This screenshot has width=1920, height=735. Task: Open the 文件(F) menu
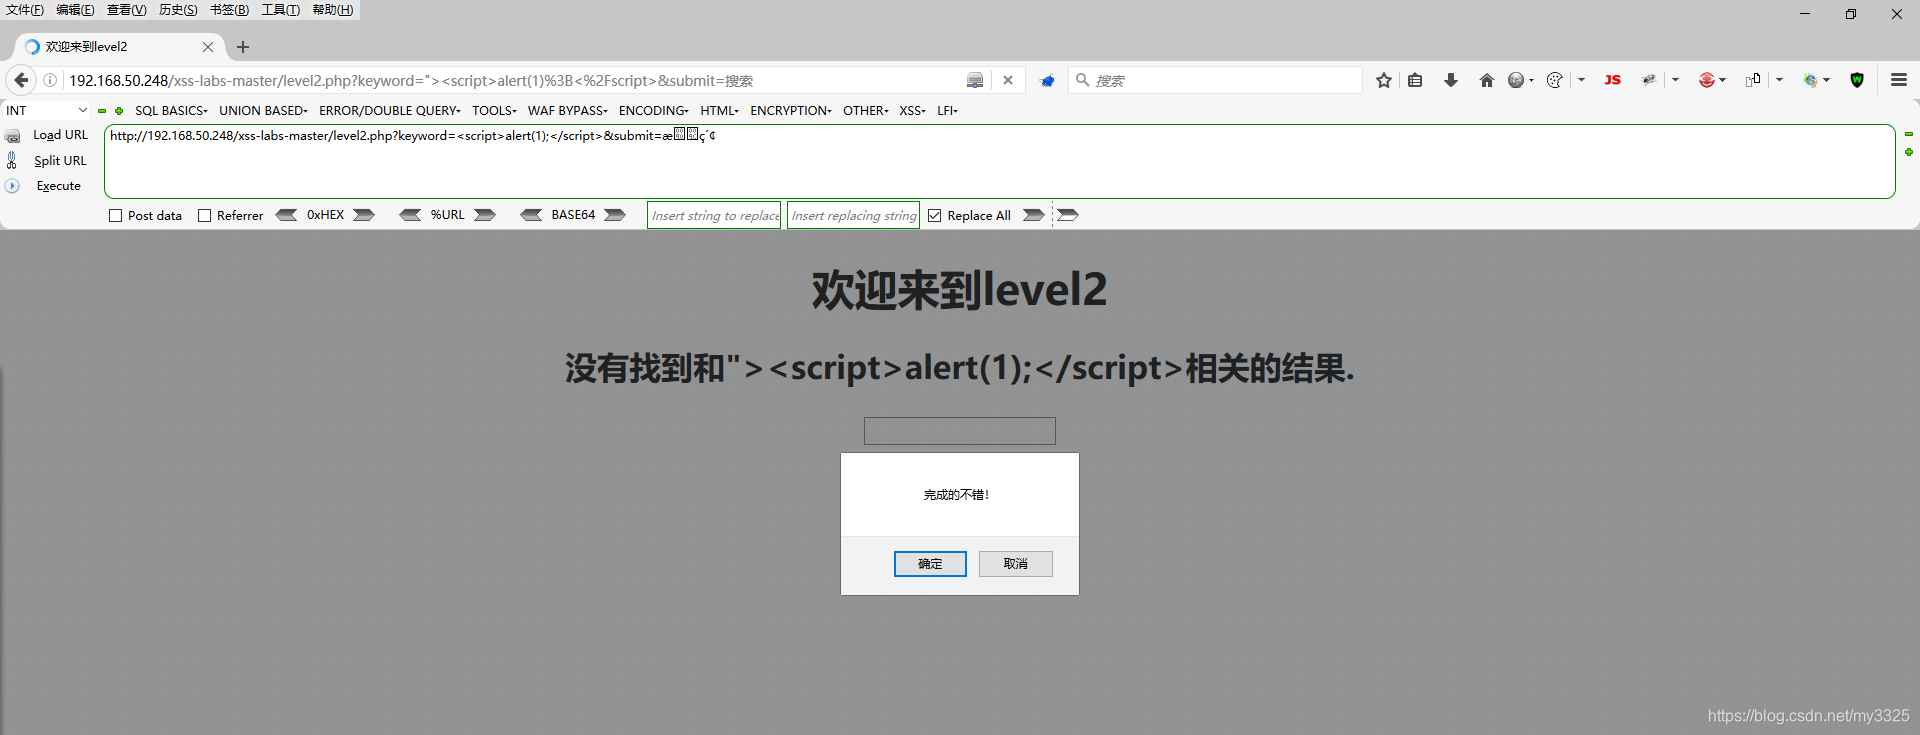point(25,10)
